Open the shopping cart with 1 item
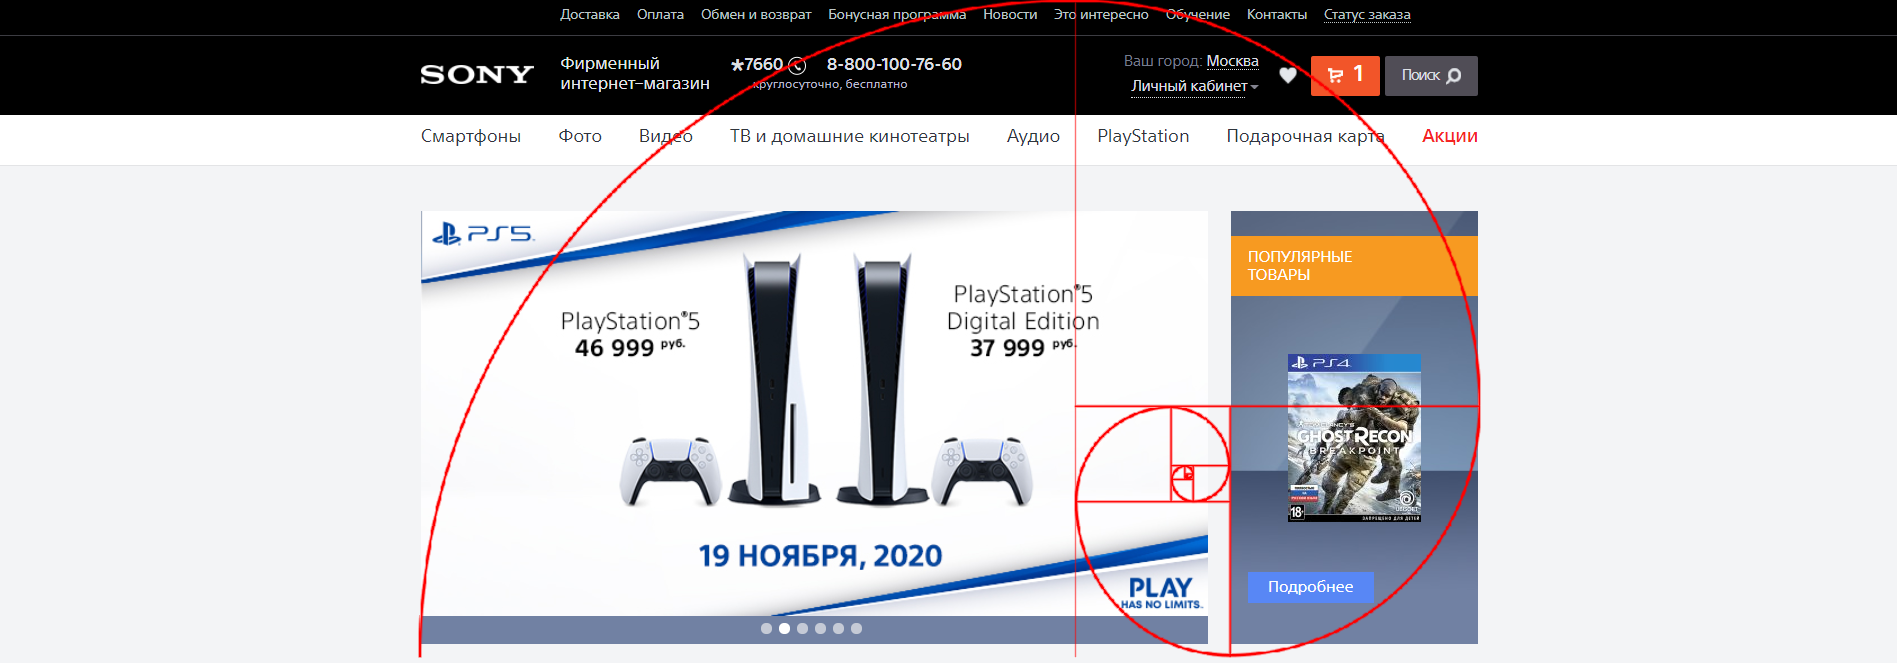Screen dimensions: 1897x663 point(1345,75)
